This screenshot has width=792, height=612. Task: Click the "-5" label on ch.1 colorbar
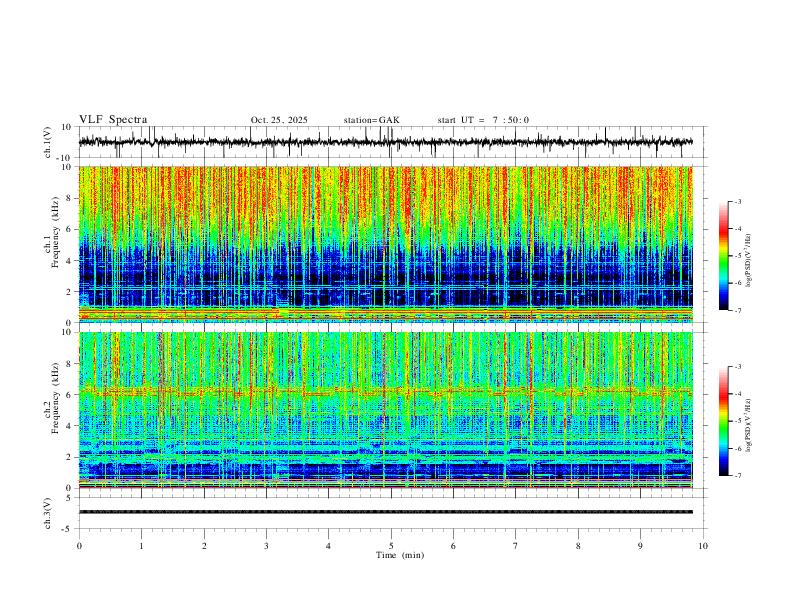click(x=737, y=256)
